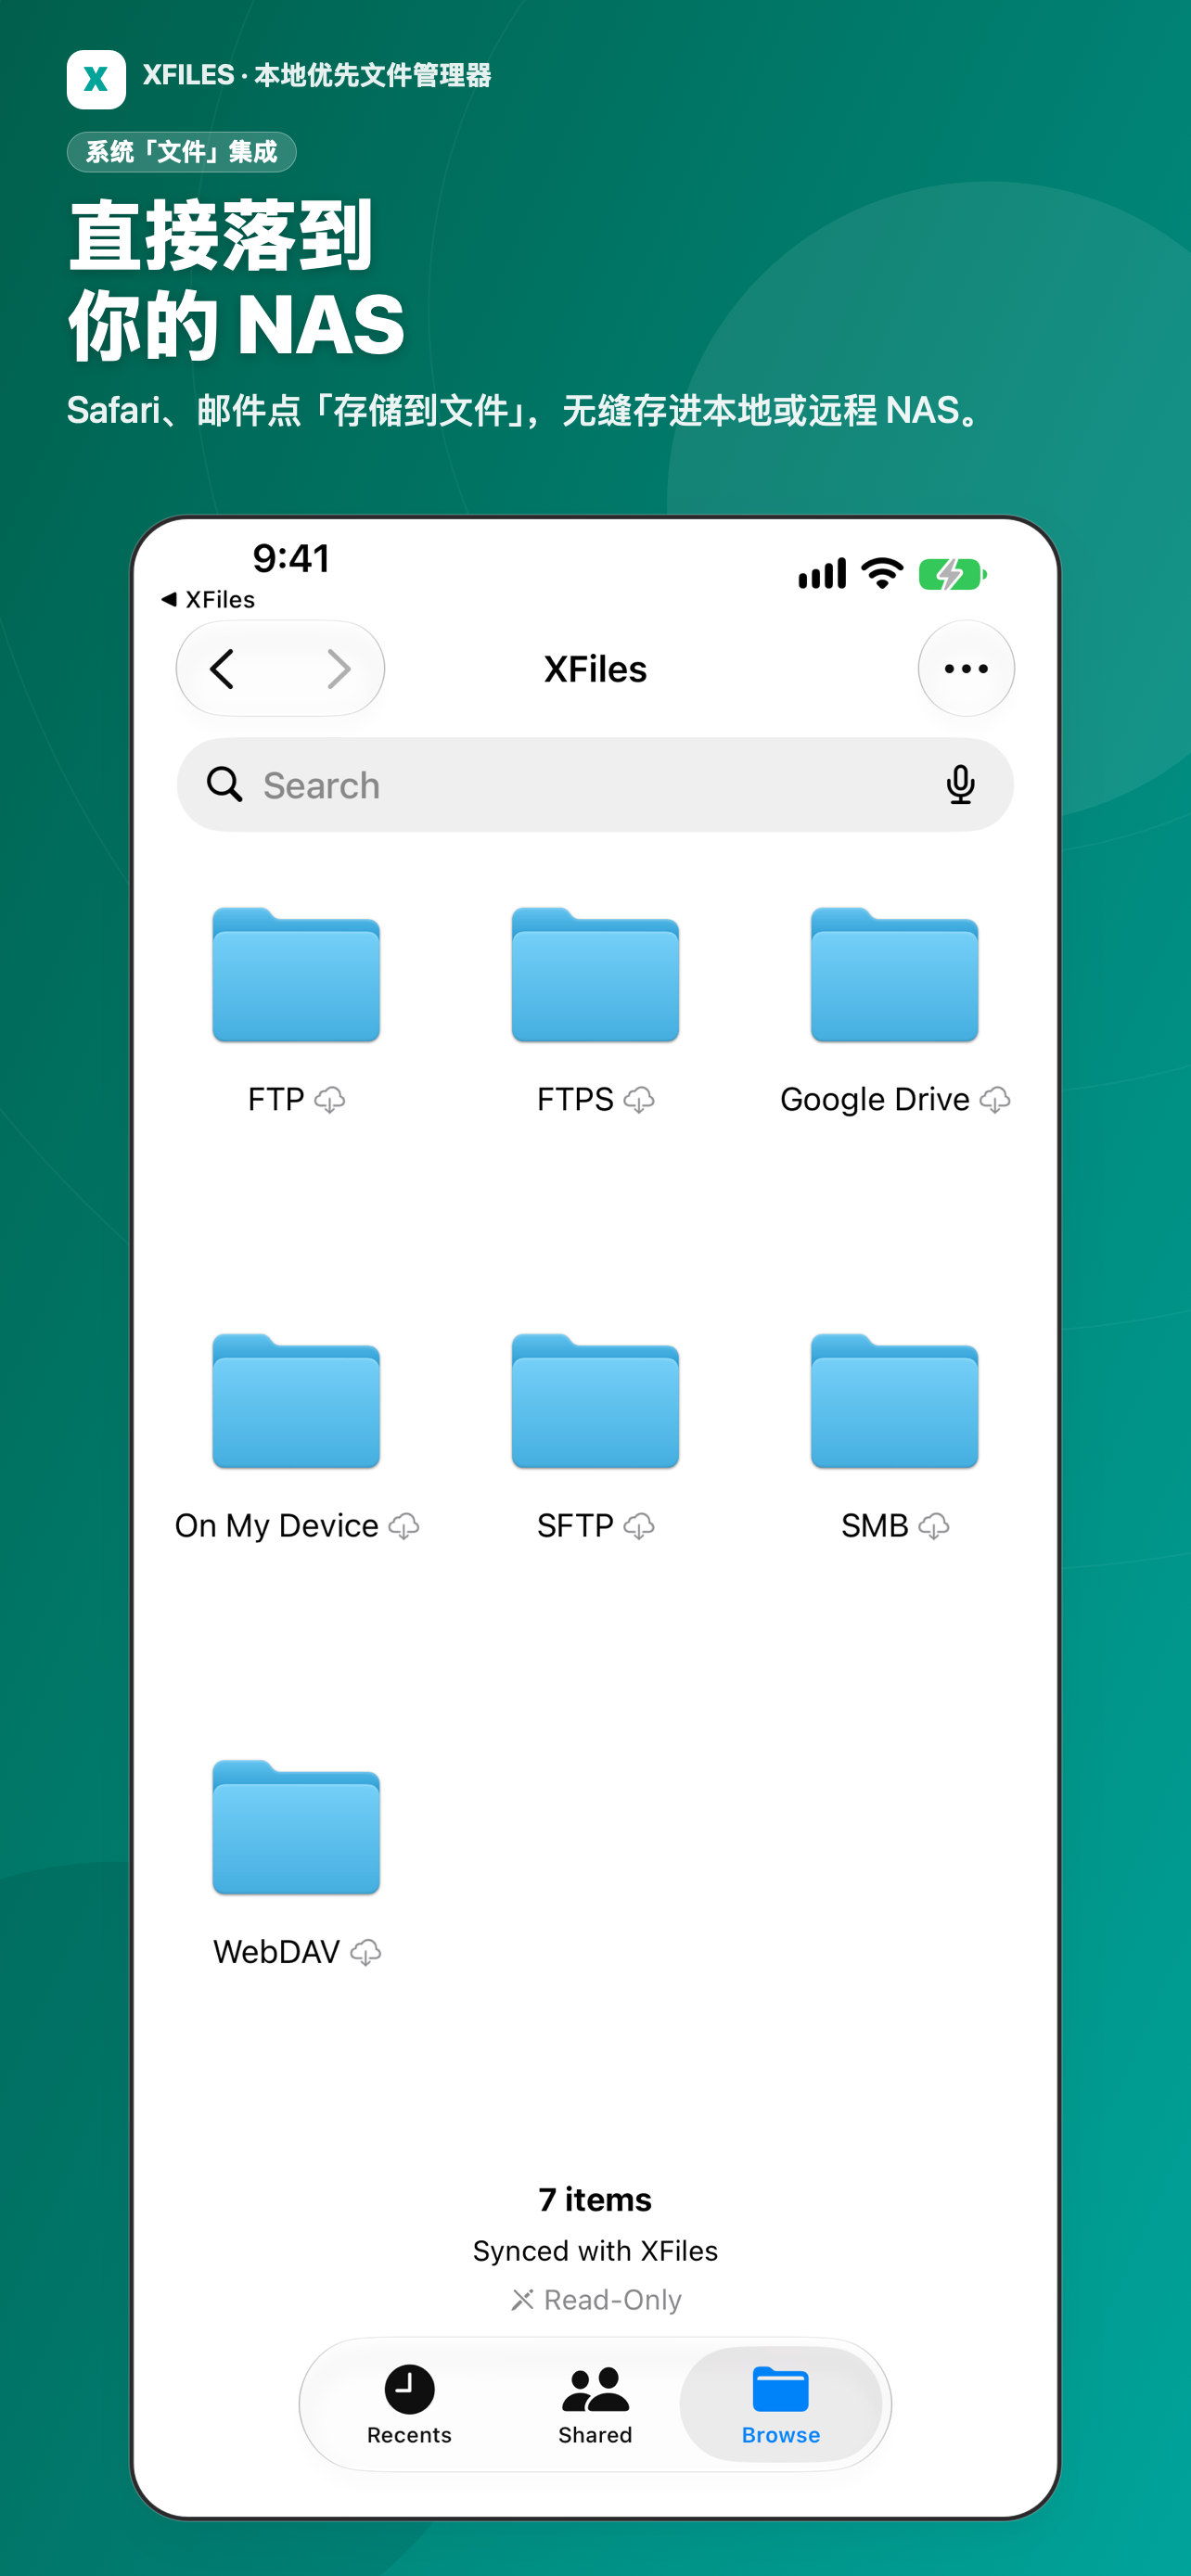Open the SFTP folder icon

(595, 1401)
